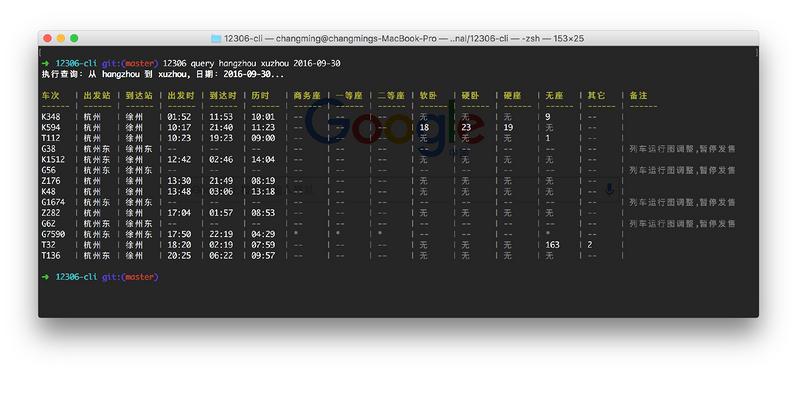
Task: Close the terminal window with the red button
Action: 47,38
